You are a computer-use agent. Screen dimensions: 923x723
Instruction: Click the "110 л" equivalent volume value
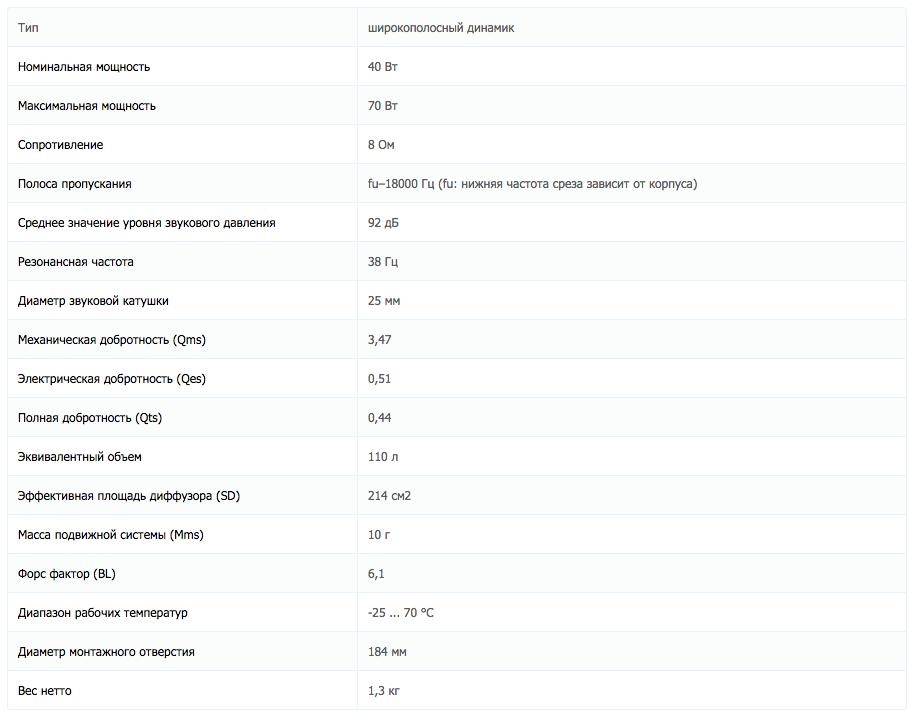(x=383, y=457)
